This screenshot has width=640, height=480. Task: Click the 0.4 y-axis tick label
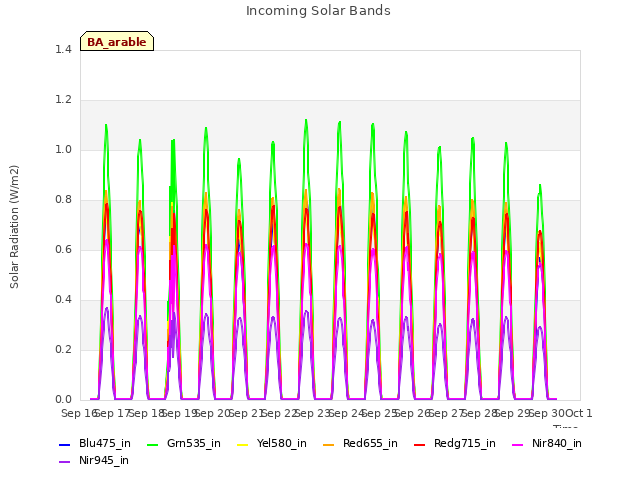coord(63,299)
